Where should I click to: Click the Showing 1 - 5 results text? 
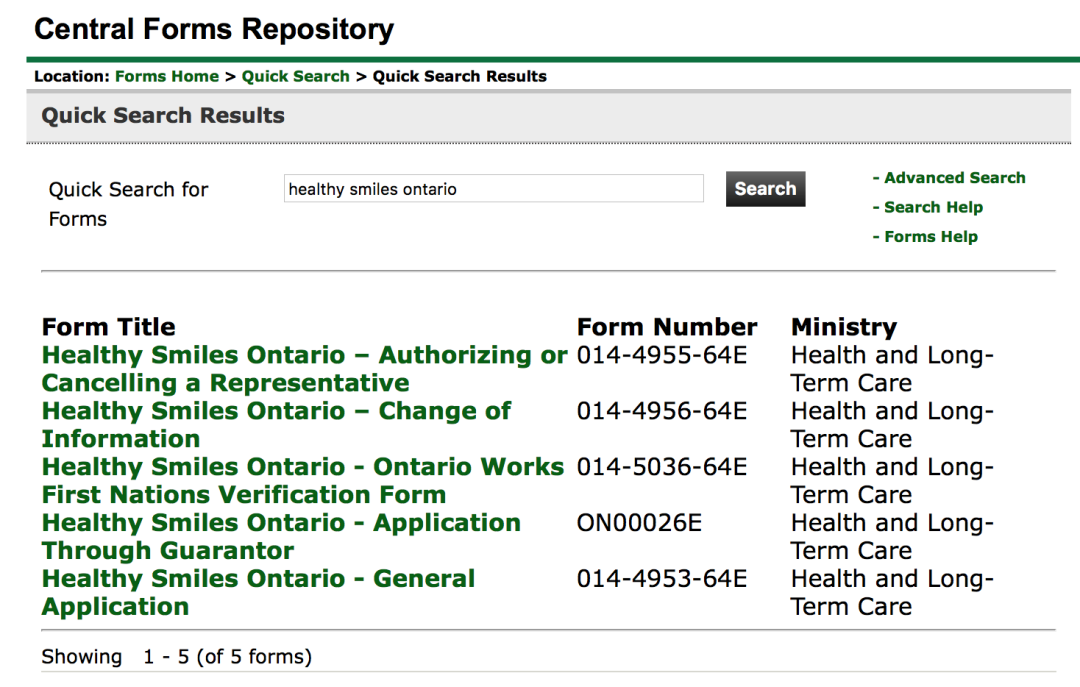[x=177, y=657]
